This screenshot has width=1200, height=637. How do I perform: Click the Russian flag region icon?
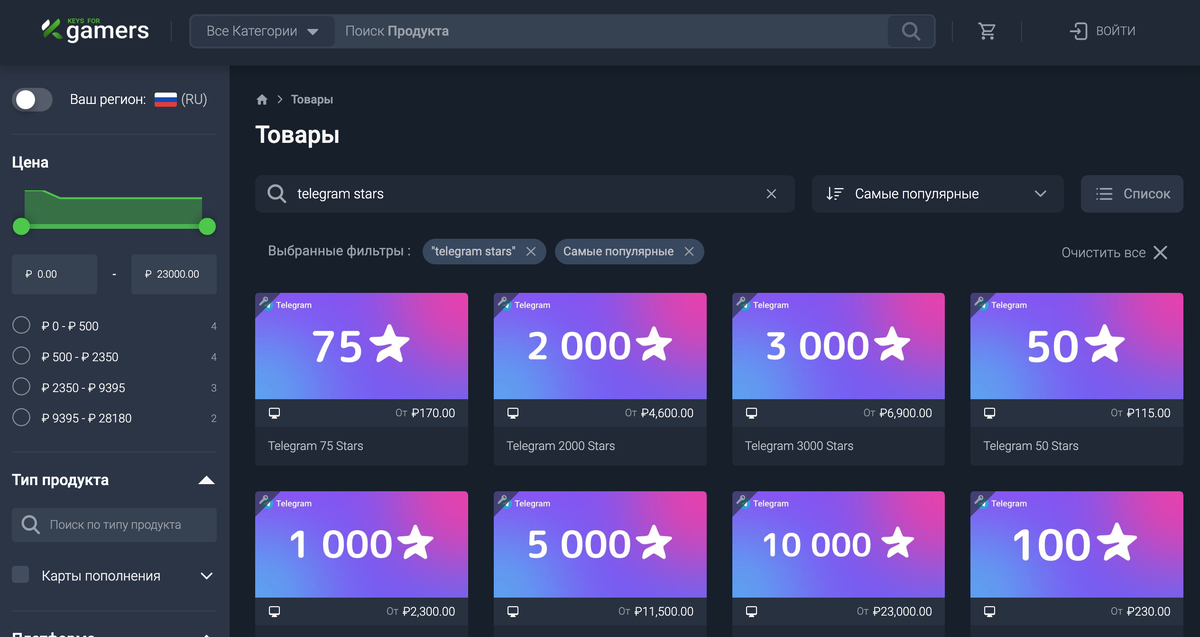(x=165, y=100)
